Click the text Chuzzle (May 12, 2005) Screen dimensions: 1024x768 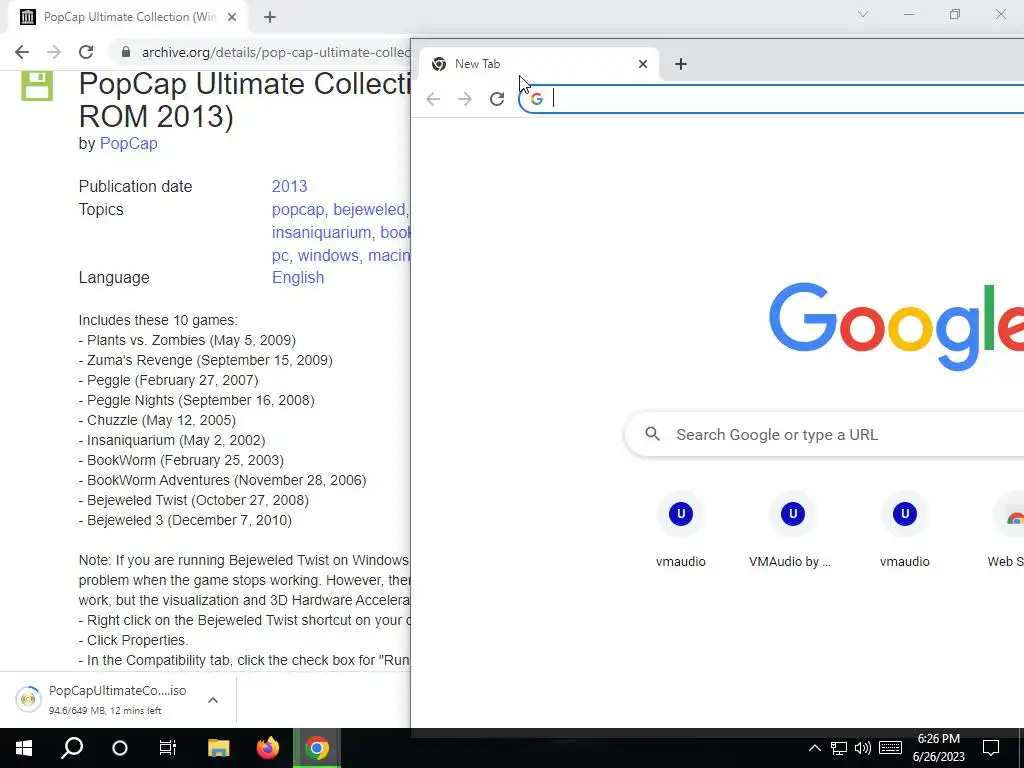[x=161, y=421]
